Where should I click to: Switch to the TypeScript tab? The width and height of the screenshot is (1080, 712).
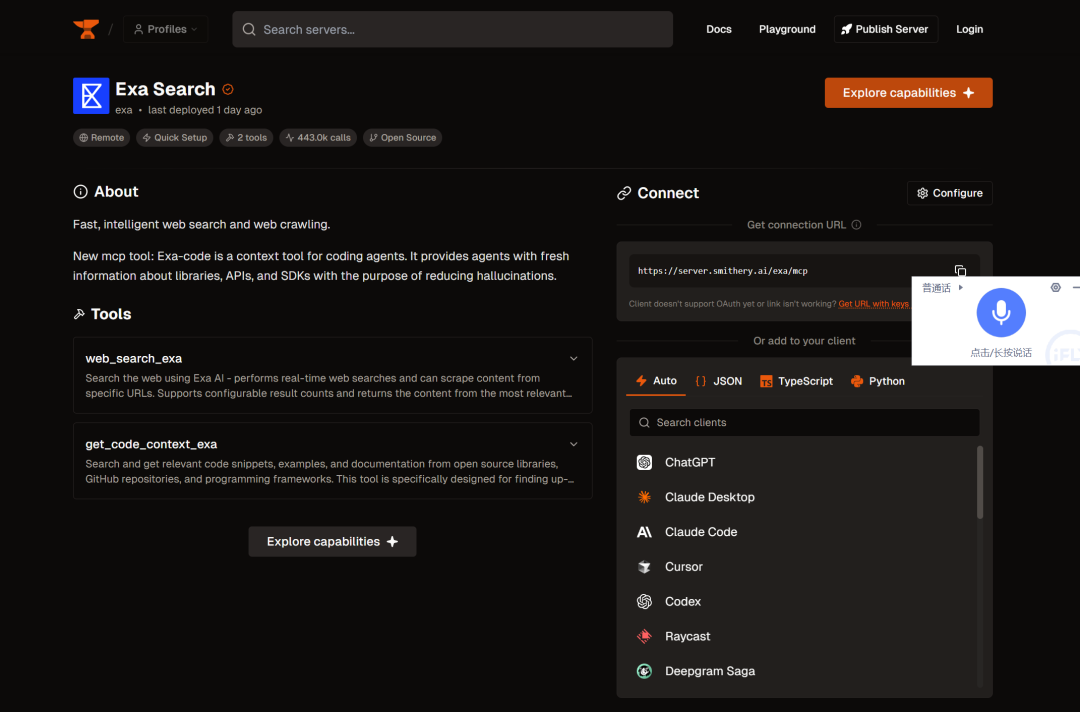[x=796, y=381]
